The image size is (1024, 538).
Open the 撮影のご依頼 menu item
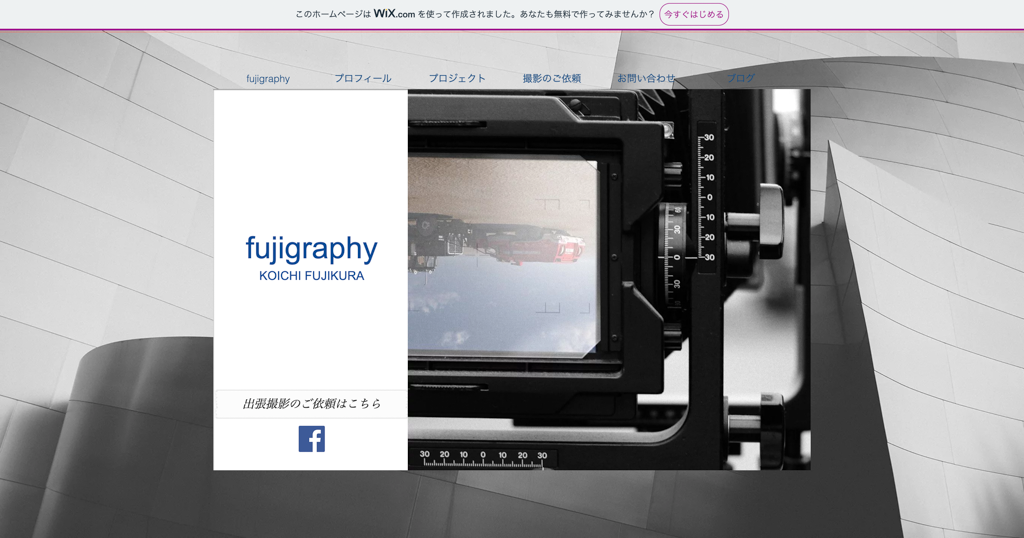coord(552,78)
